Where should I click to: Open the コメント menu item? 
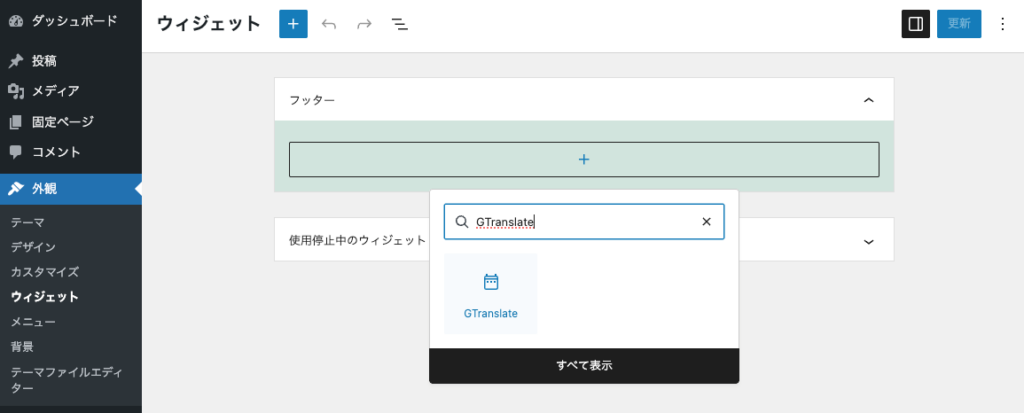point(56,152)
